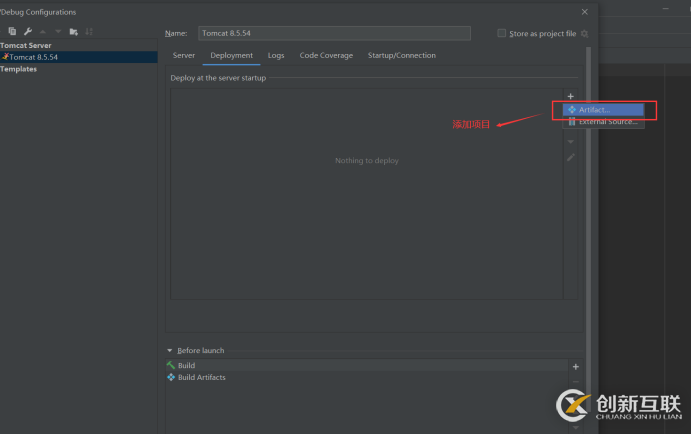Screen dimensions: 691x434
Task: Open the wrench edit templates icon
Action: tap(28, 31)
